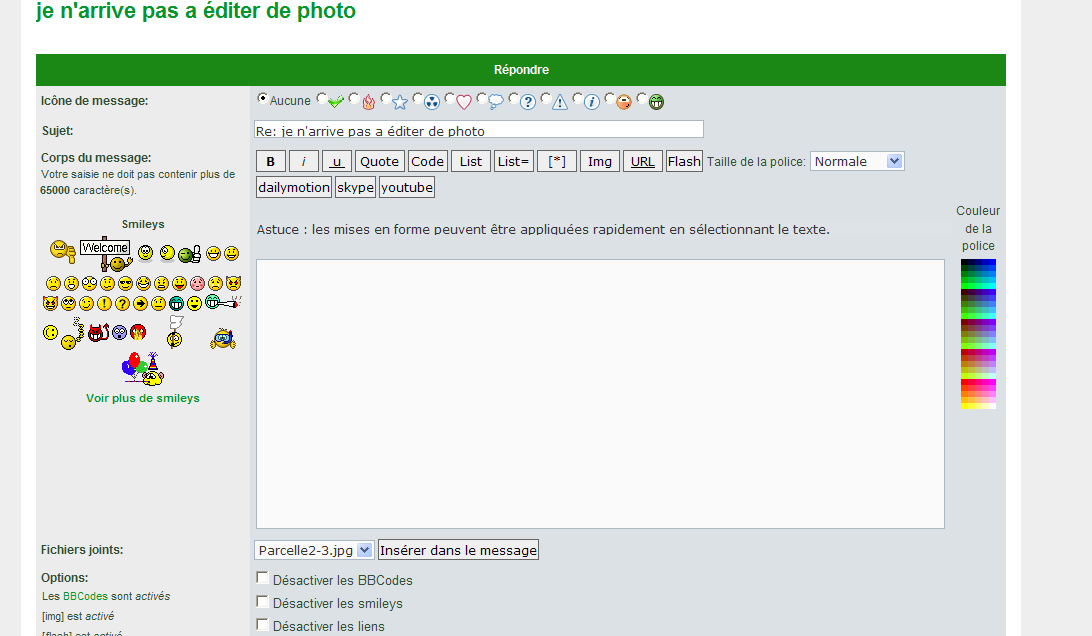Enable Désactiver les smileys checkbox
Image resolution: width=1092 pixels, height=636 pixels.
262,601
